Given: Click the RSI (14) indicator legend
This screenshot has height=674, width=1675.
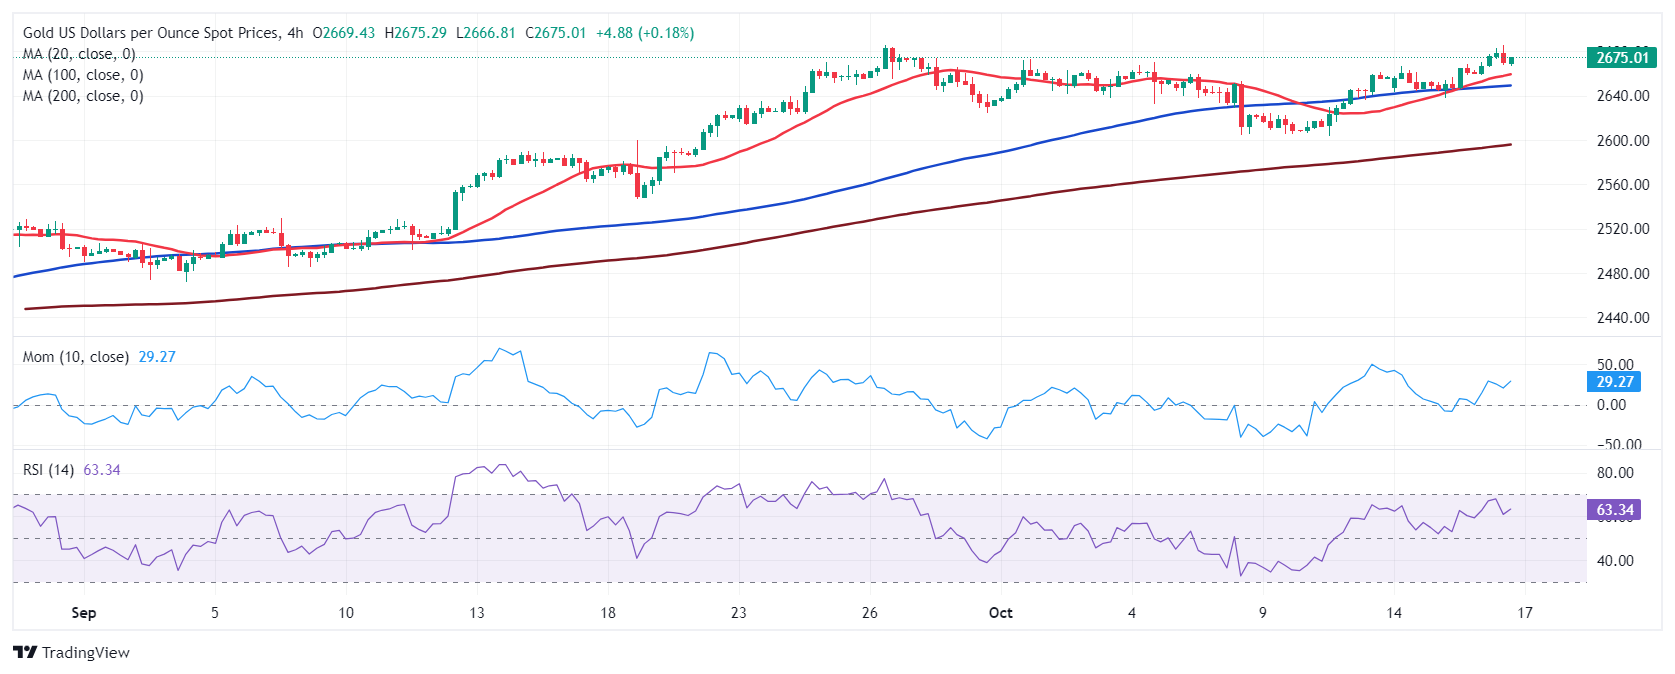Looking at the screenshot, I should click(48, 470).
